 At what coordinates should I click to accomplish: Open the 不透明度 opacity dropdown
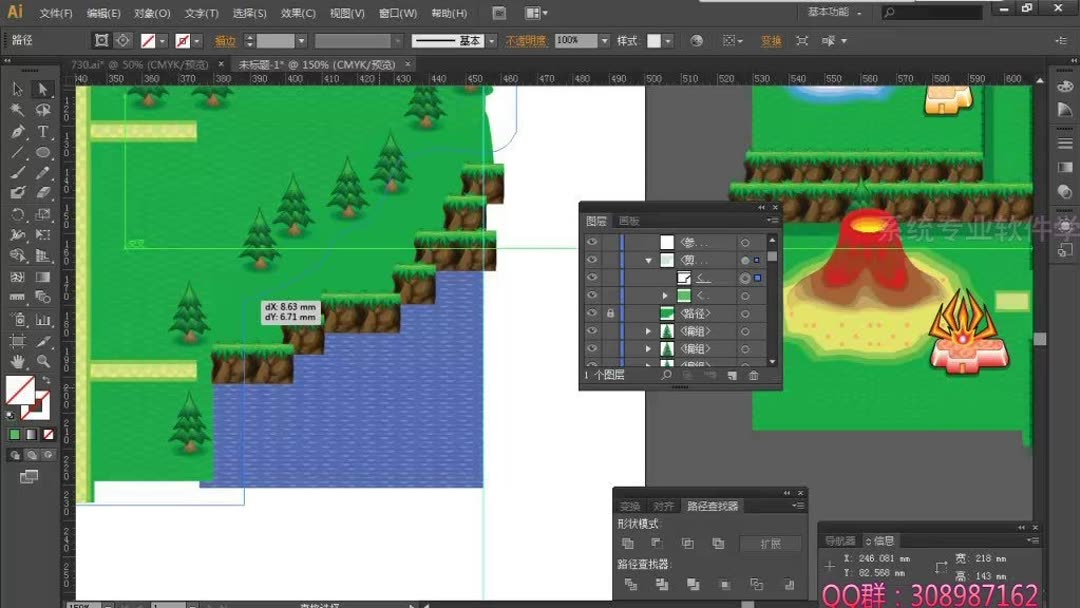[x=605, y=41]
